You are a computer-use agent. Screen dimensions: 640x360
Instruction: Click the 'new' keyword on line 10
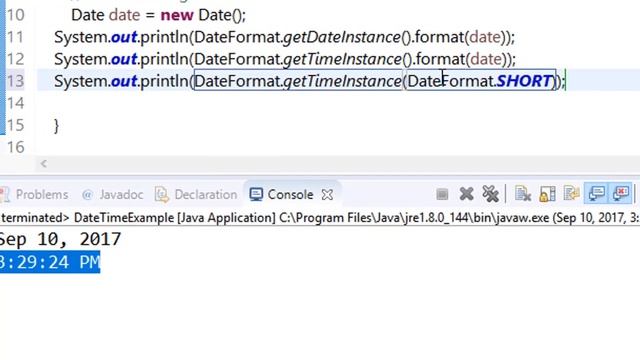(177, 16)
